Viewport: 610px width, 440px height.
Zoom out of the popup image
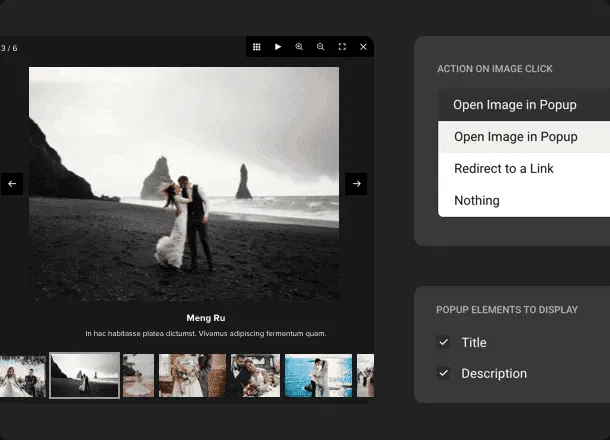320,47
